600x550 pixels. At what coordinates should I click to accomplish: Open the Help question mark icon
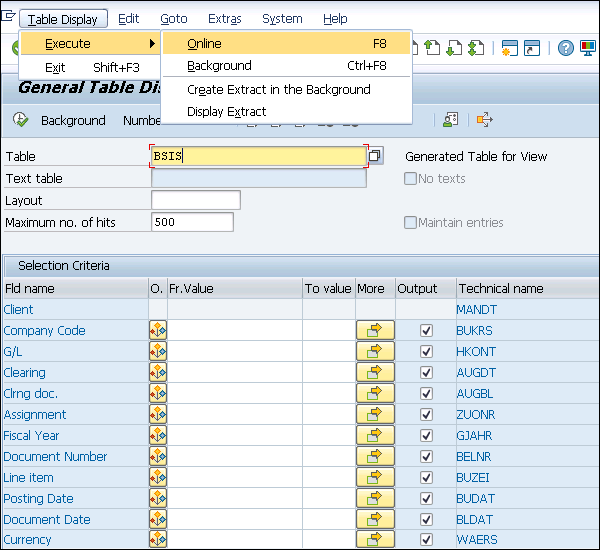click(x=565, y=48)
